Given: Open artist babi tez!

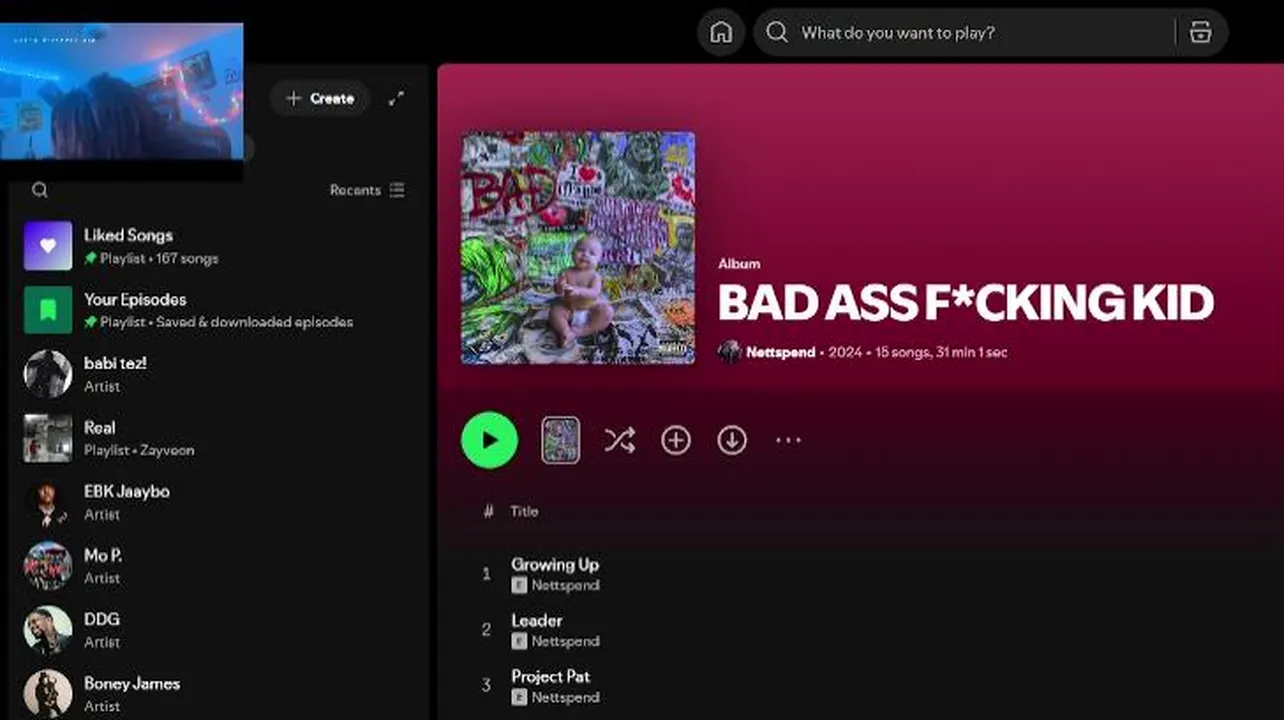Looking at the screenshot, I should coord(217,374).
